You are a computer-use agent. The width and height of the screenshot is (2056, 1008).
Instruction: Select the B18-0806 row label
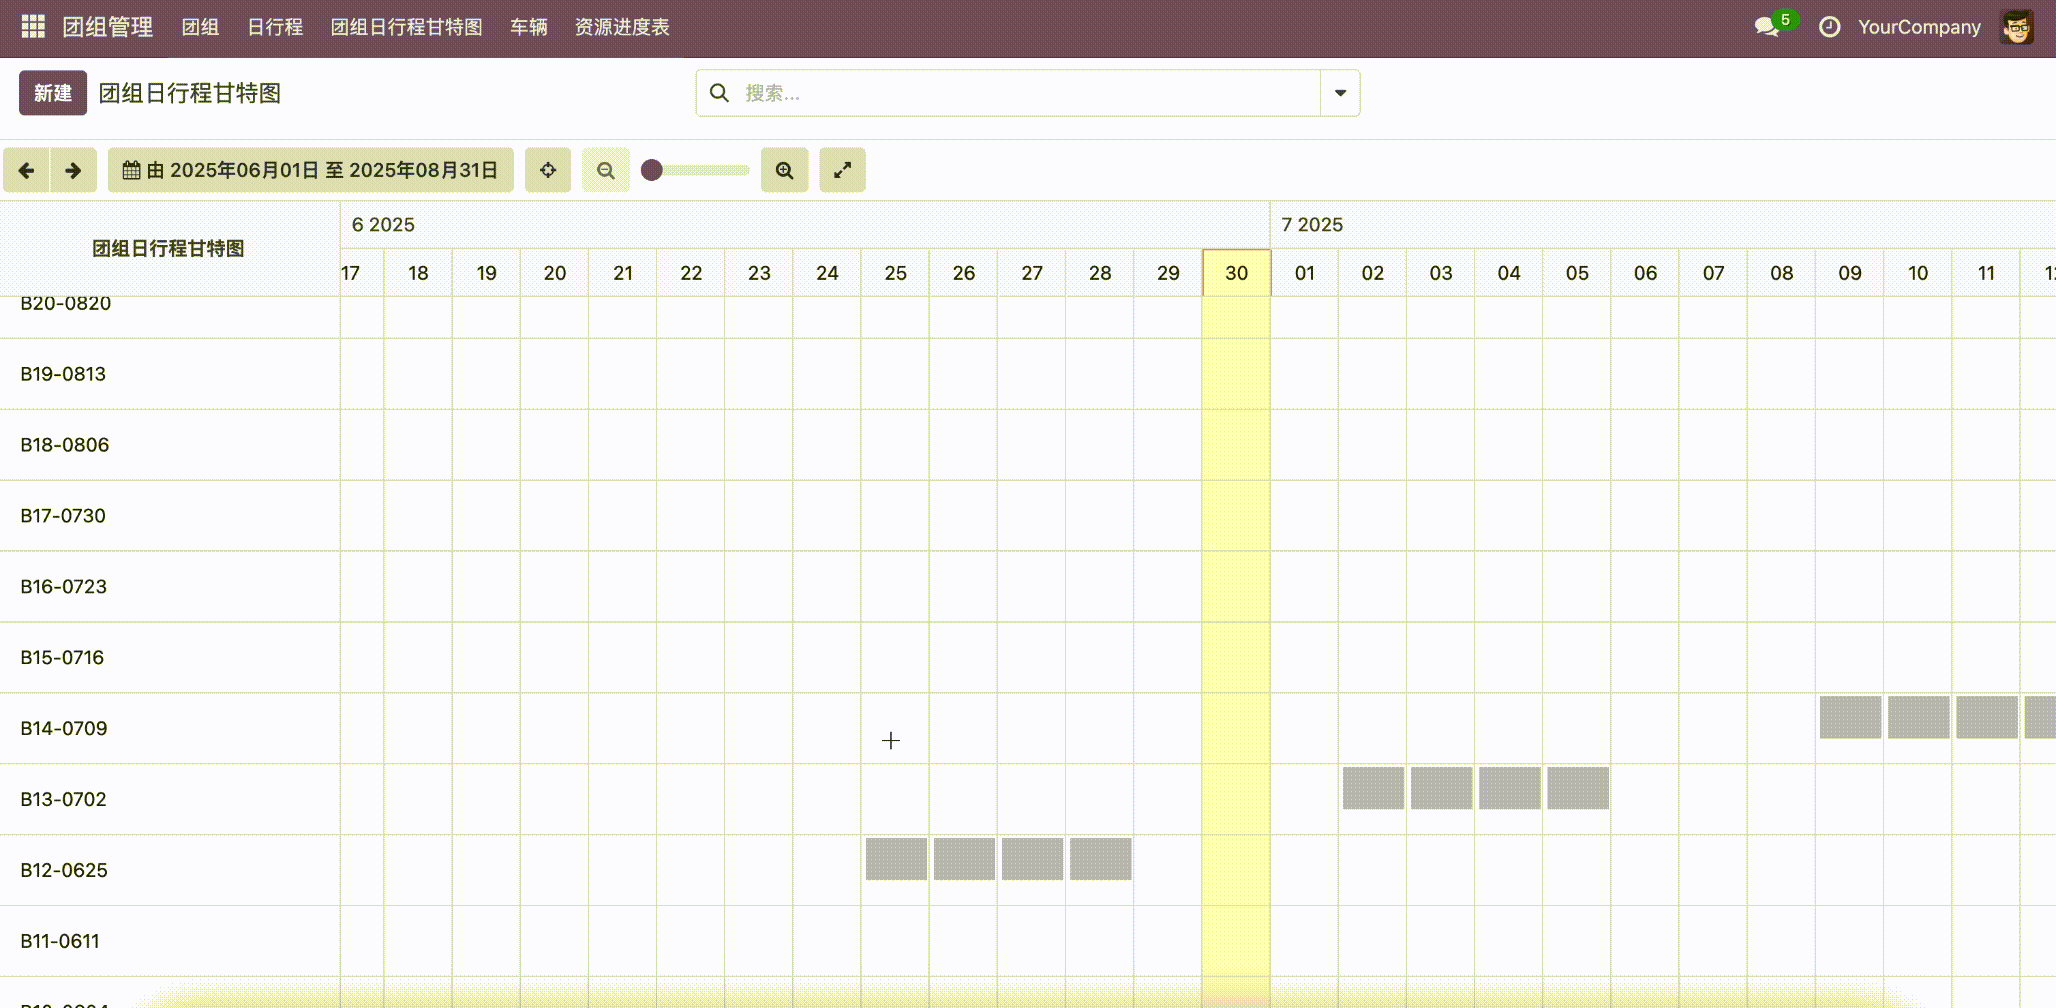(x=65, y=445)
